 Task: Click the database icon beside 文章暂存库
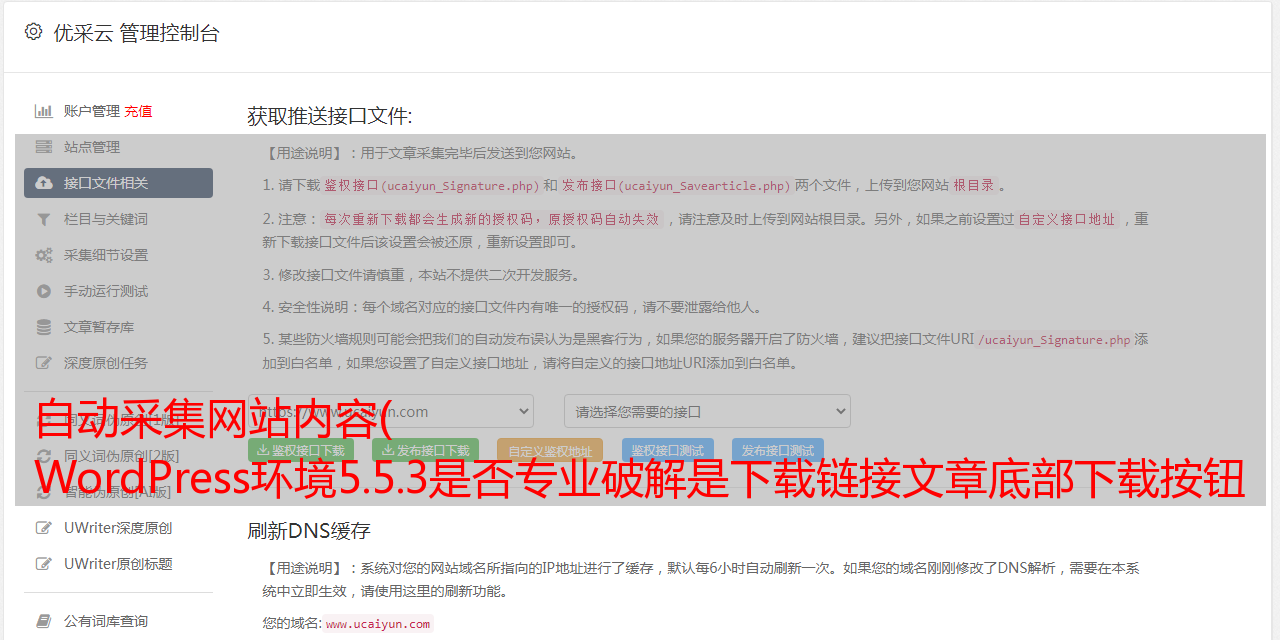pyautogui.click(x=44, y=327)
